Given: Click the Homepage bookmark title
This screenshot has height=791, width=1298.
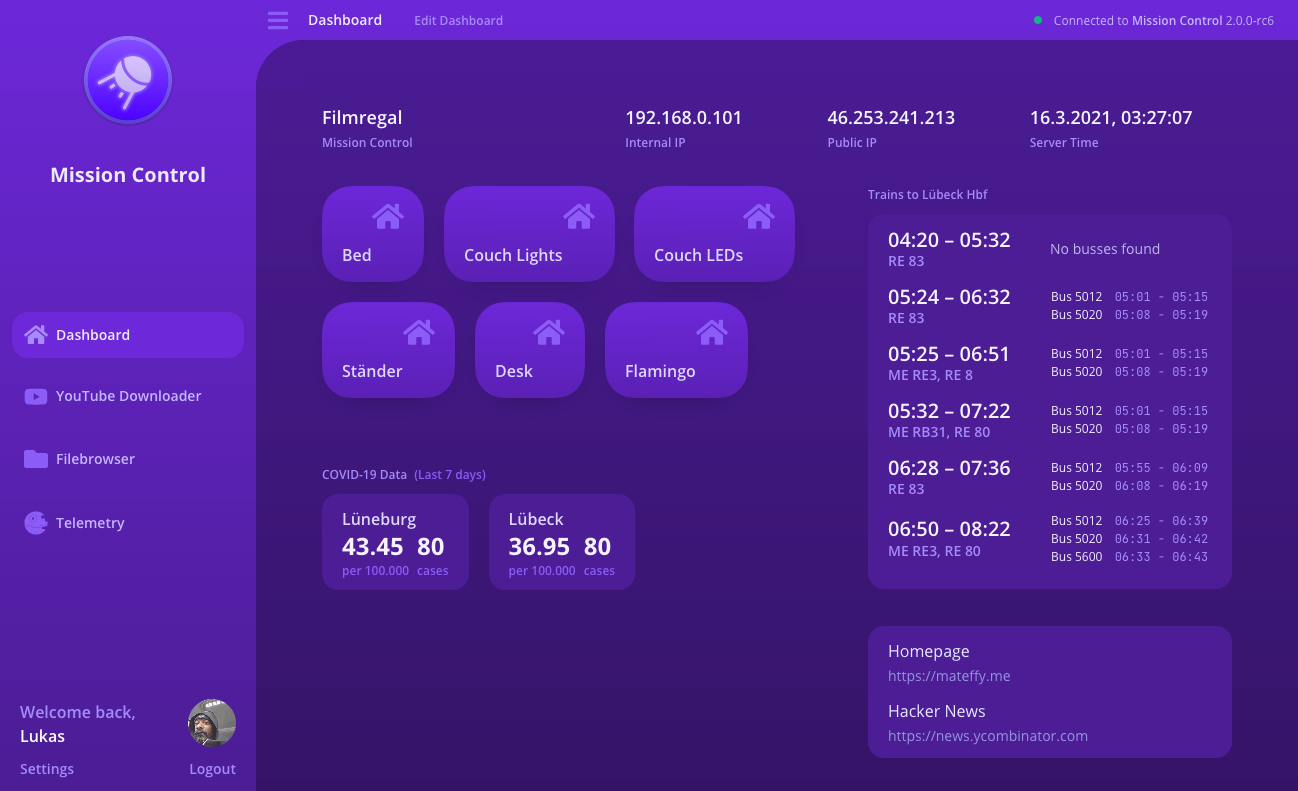Looking at the screenshot, I should click(929, 651).
